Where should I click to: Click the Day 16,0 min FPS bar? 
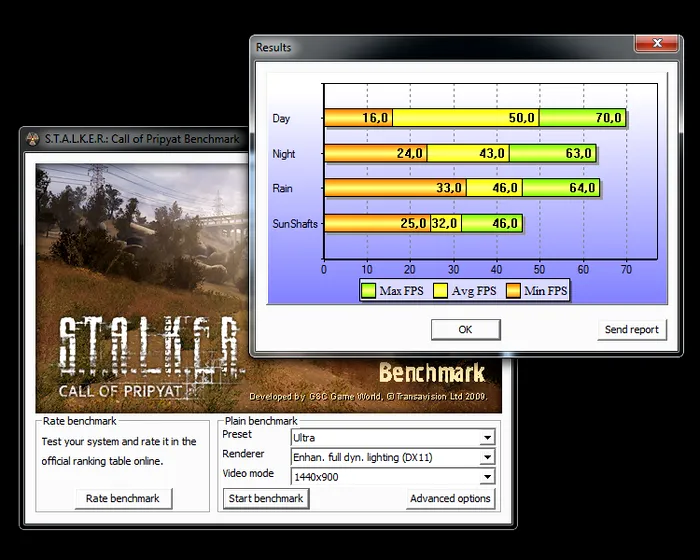[x=358, y=118]
